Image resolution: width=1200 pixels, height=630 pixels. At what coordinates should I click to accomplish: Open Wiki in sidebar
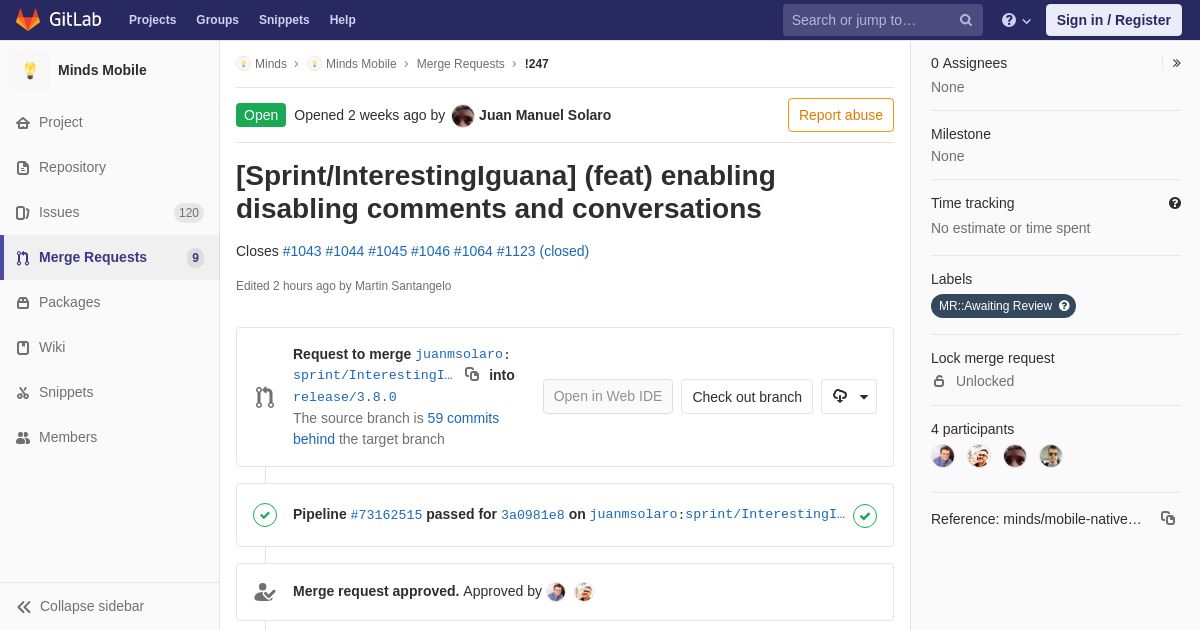(110, 347)
